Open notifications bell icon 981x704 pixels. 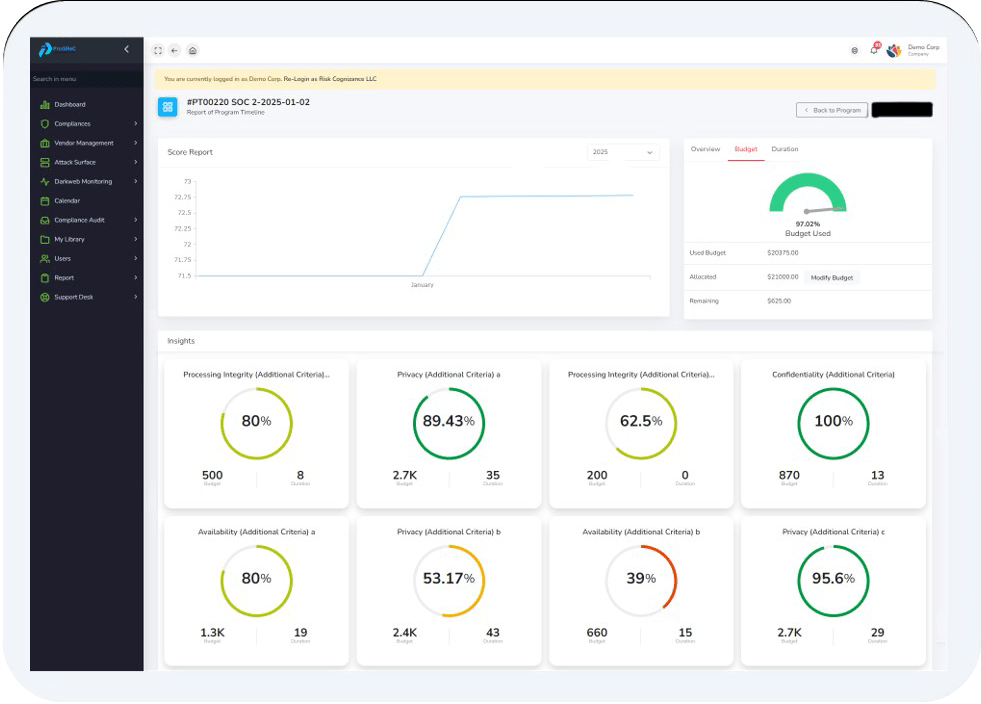pos(874,50)
